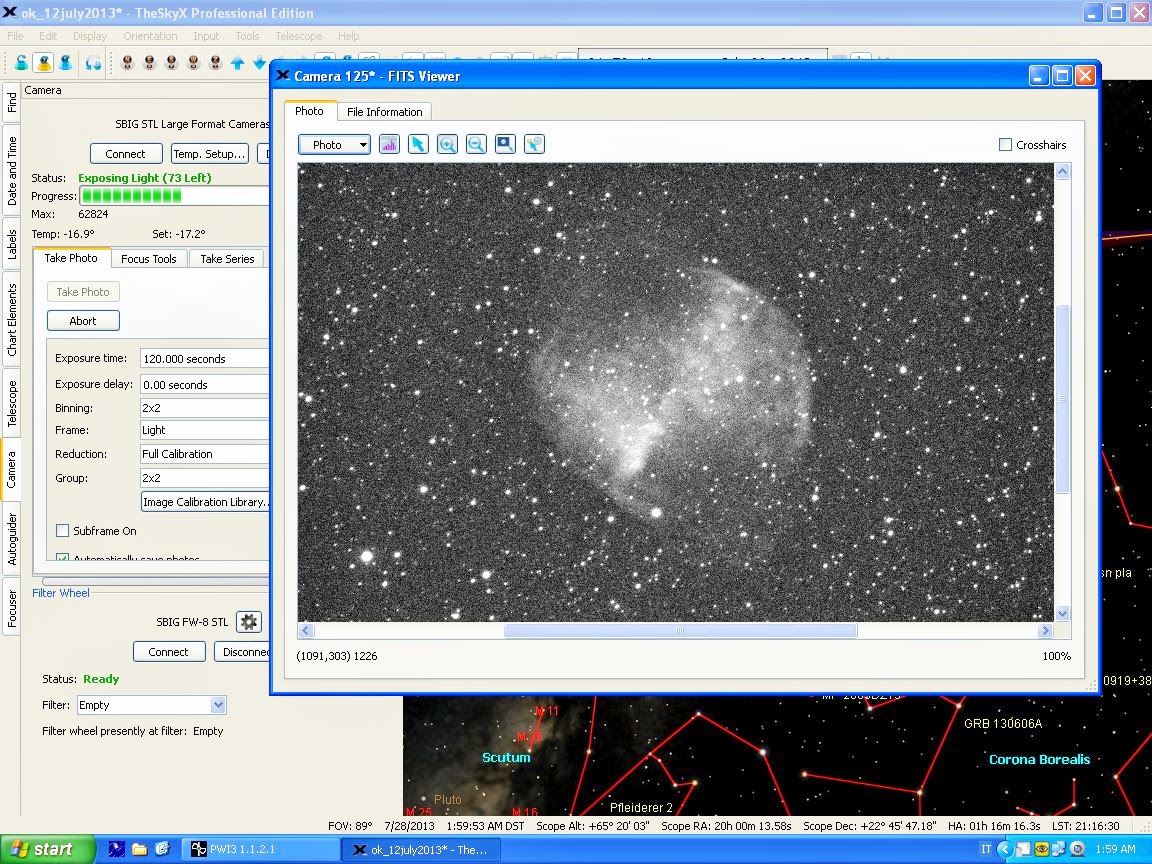Viewport: 1152px width, 864px height.
Task: Toggle the Subframe On checkbox
Action: 63,531
